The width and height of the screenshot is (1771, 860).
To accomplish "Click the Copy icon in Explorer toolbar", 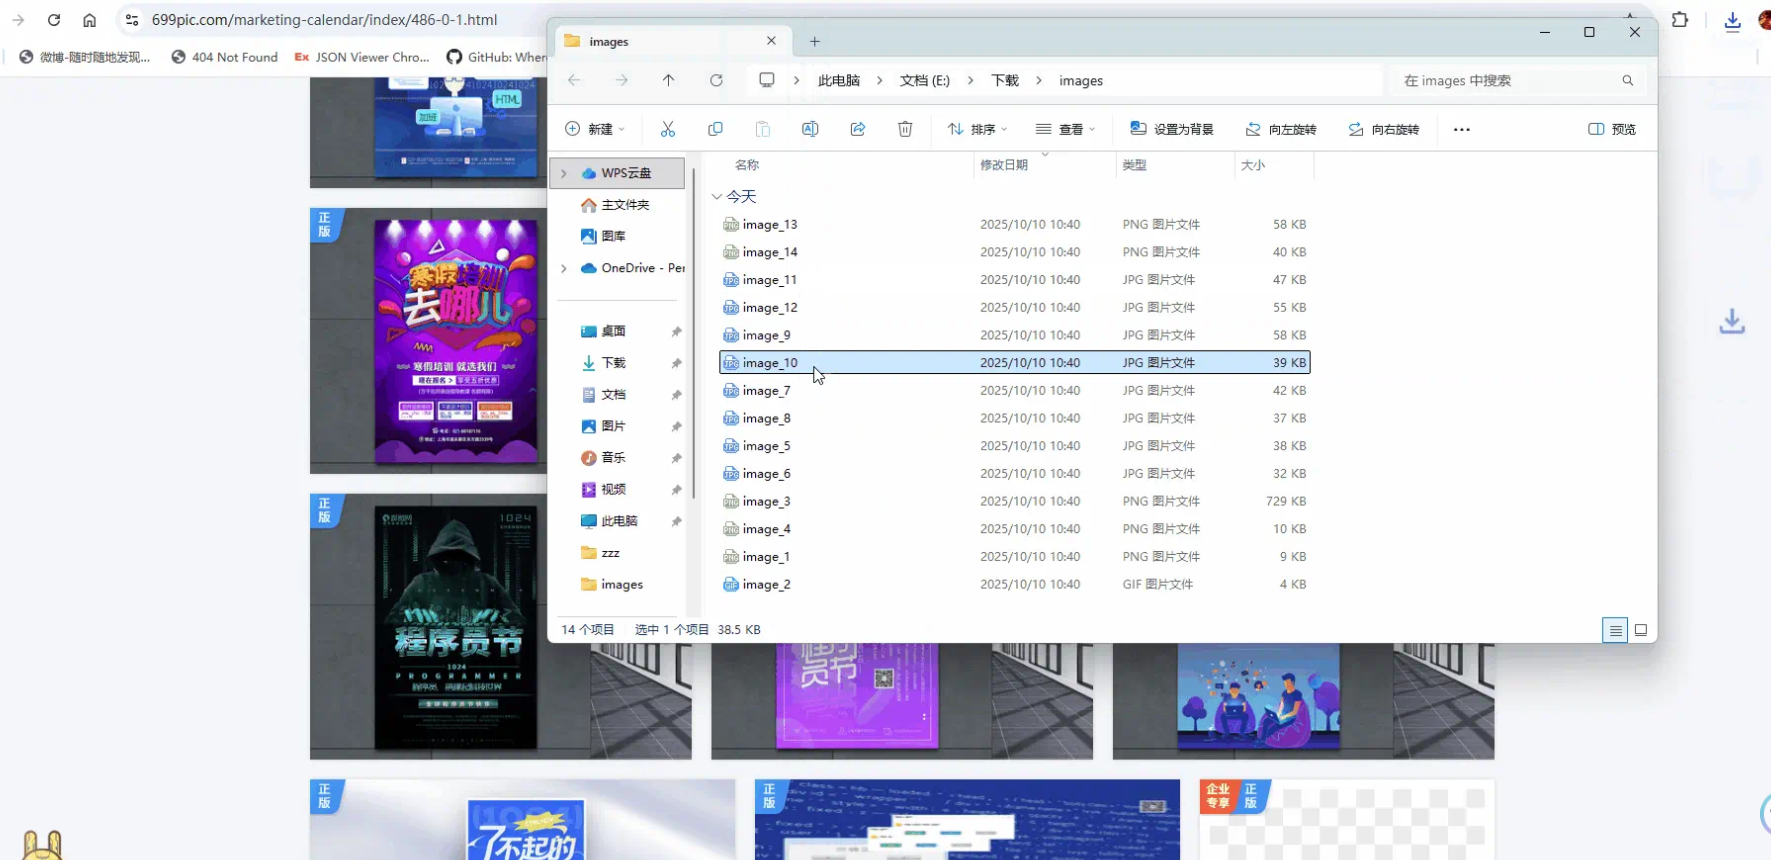I will pyautogui.click(x=715, y=129).
